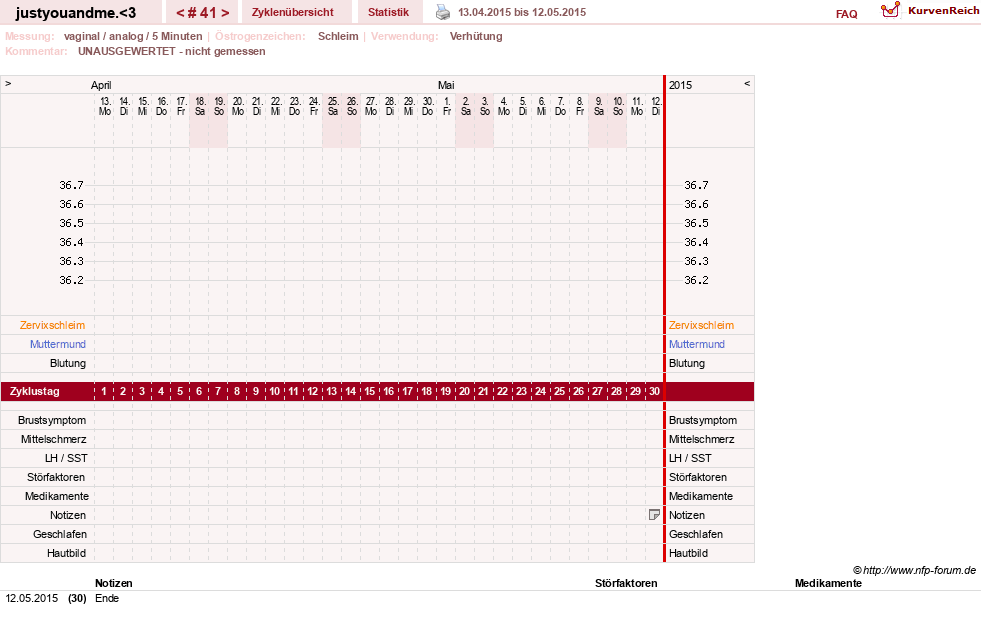Click the Zyklustag row heading
981x622 pixels.
pyautogui.click(x=35, y=392)
